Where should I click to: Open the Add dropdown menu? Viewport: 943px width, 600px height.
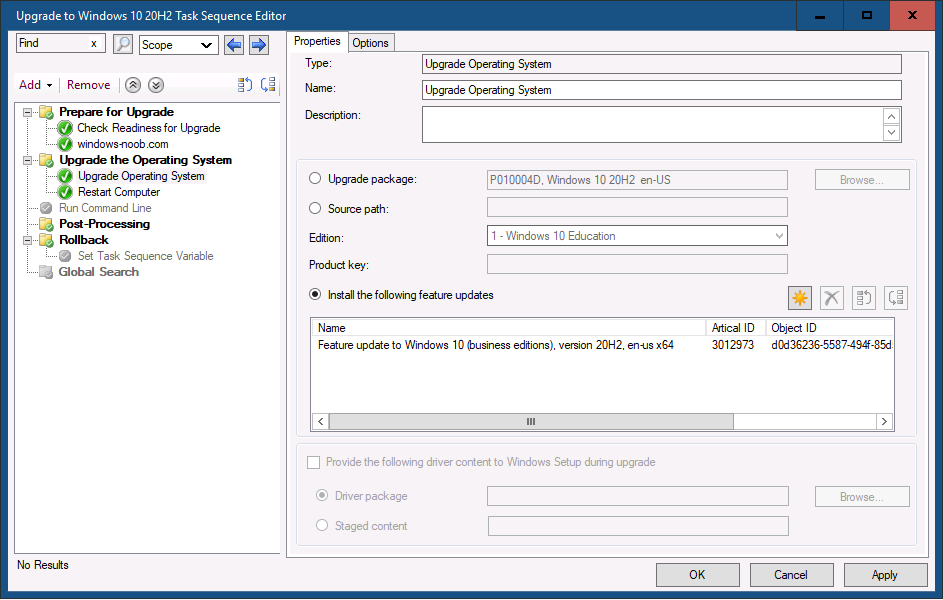[x=35, y=85]
